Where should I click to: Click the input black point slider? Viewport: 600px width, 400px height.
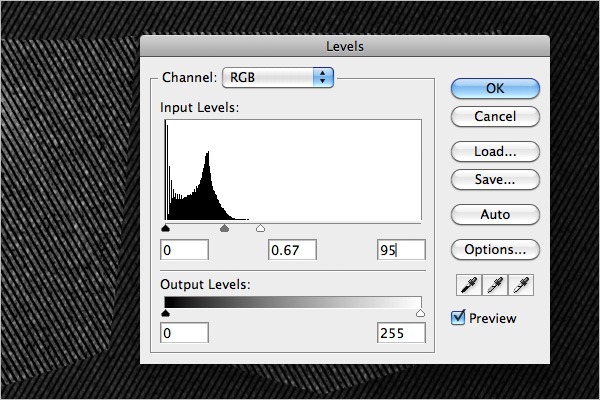pyautogui.click(x=165, y=229)
